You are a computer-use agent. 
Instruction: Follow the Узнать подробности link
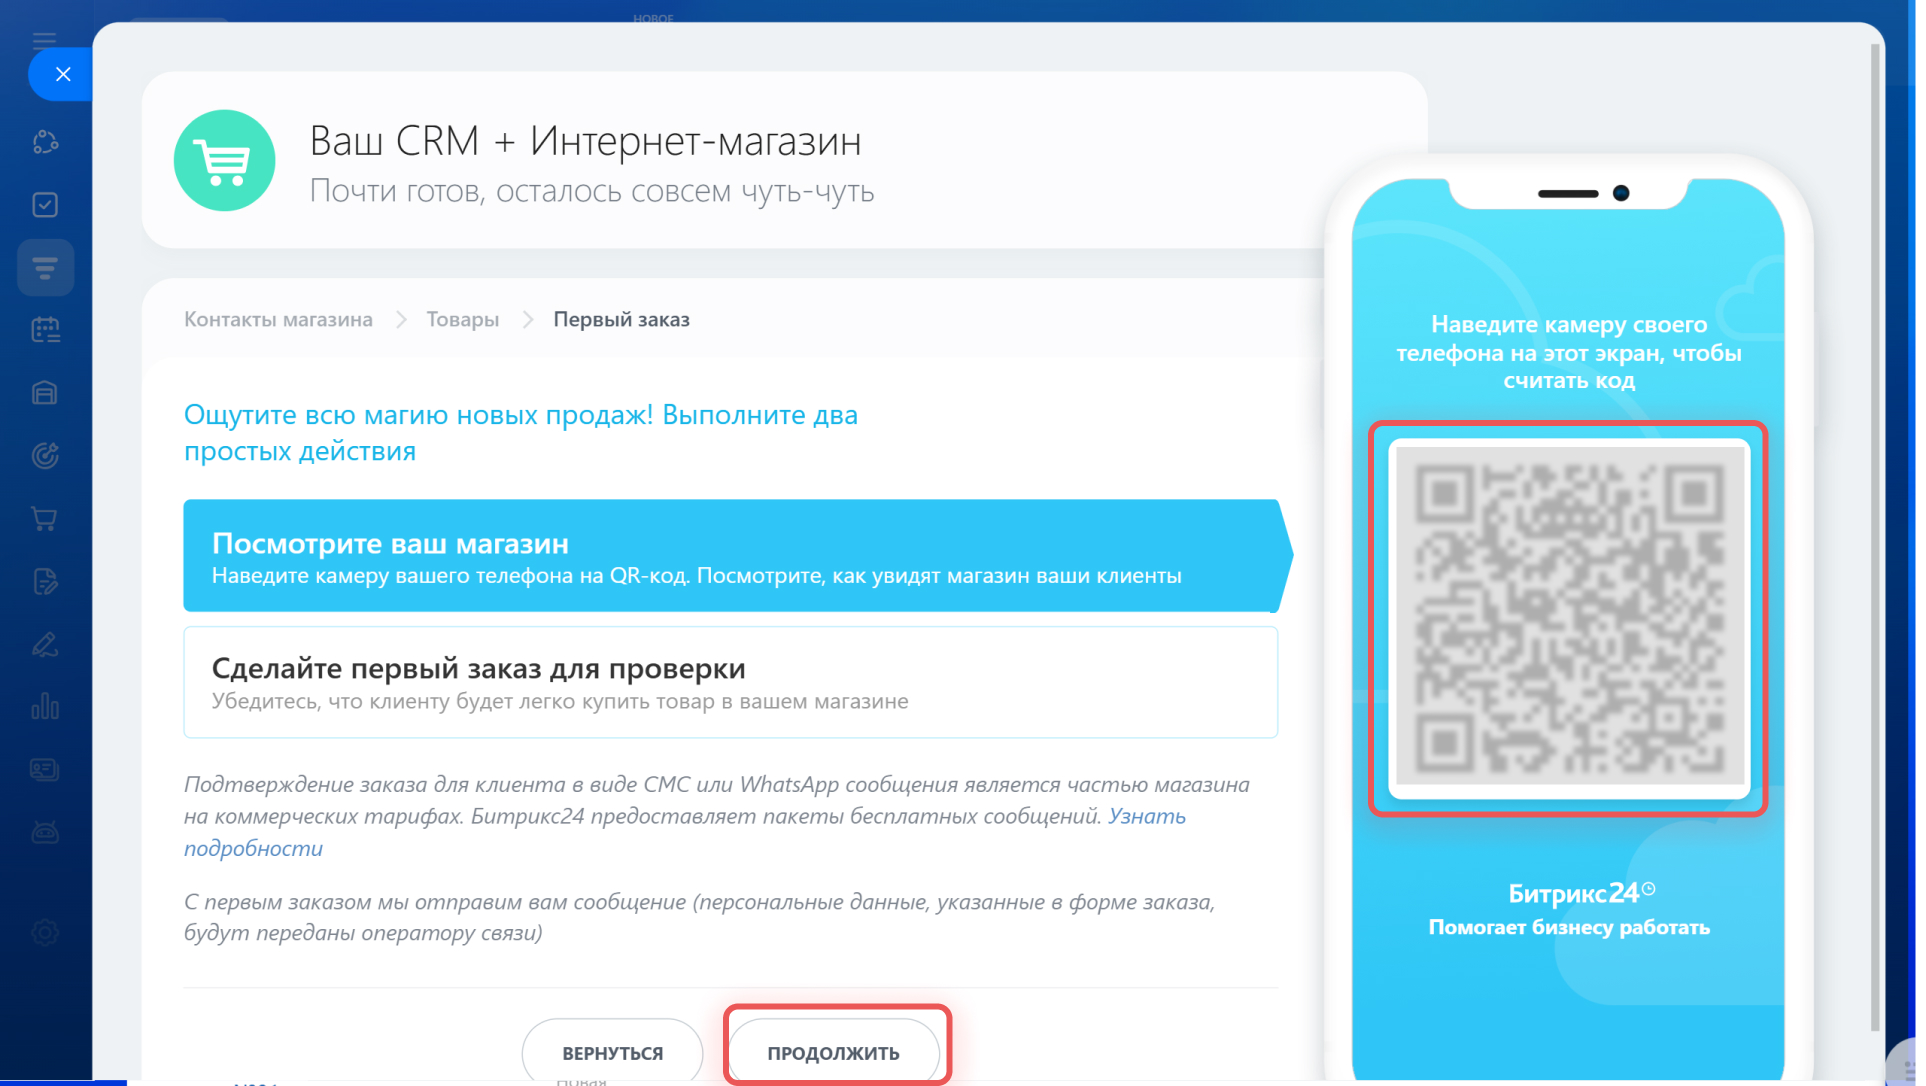click(1146, 817)
